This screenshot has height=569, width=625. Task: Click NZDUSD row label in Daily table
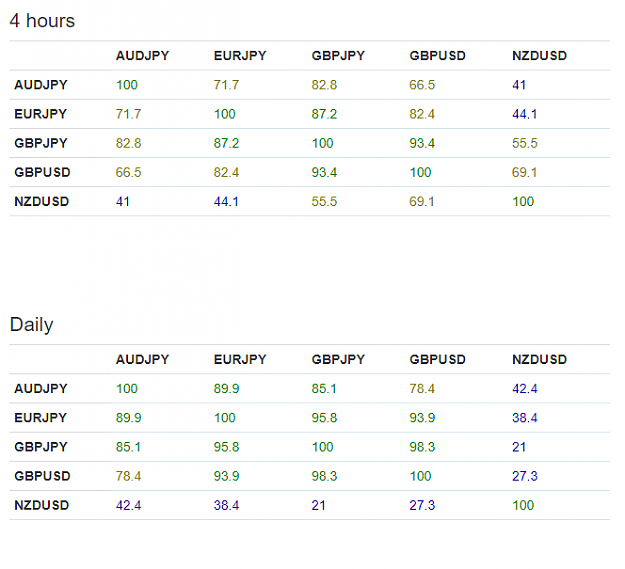coord(41,505)
